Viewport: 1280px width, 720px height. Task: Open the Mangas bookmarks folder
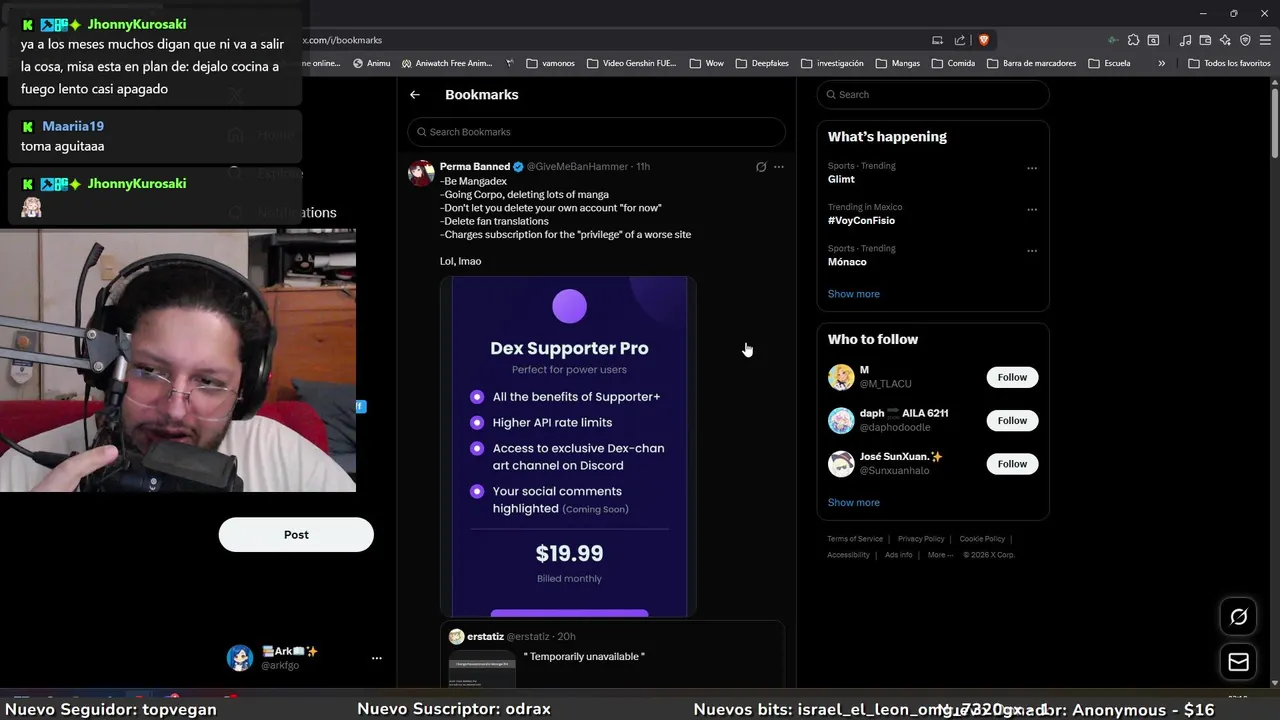point(898,63)
